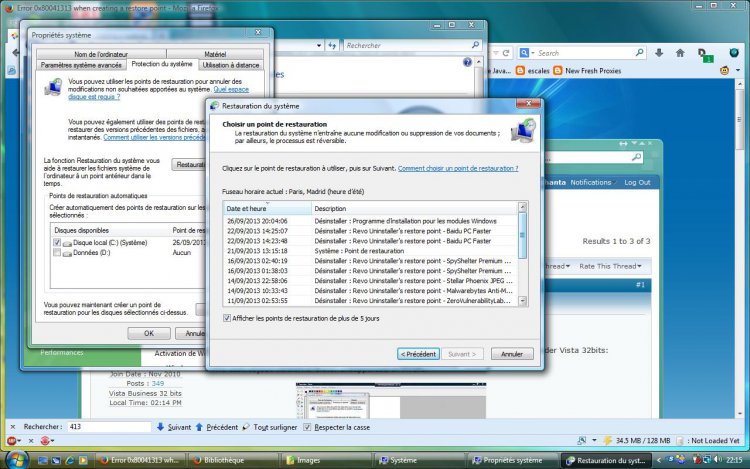Open the Adblock icon dropdown arrow
Image resolution: width=750 pixels, height=469 pixels.
click(19, 441)
